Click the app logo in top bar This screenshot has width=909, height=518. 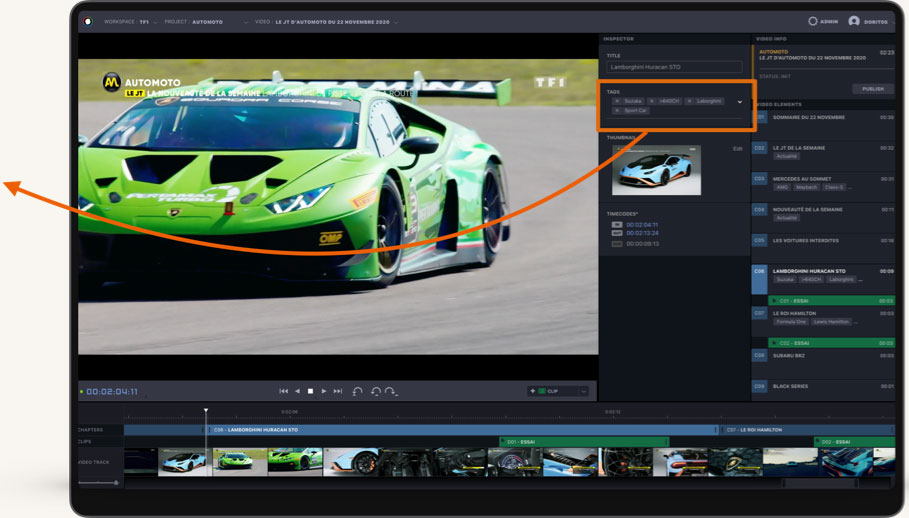[88, 21]
